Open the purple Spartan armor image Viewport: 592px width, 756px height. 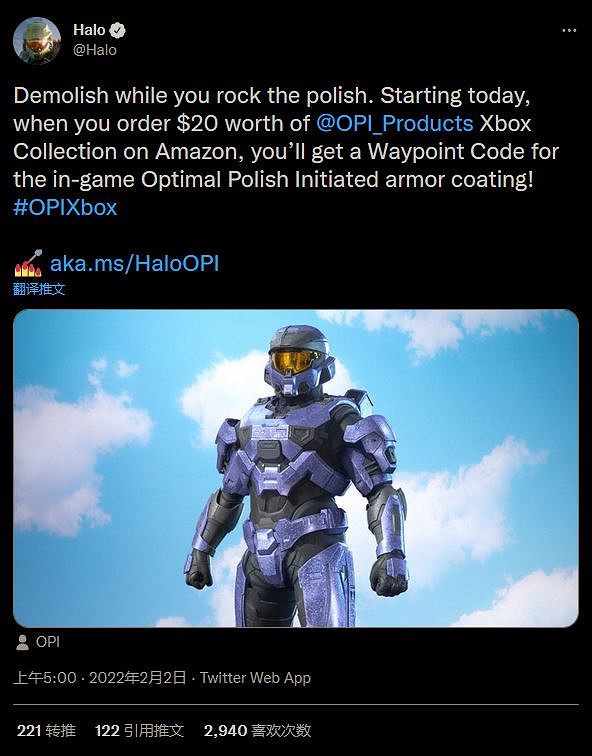296,468
